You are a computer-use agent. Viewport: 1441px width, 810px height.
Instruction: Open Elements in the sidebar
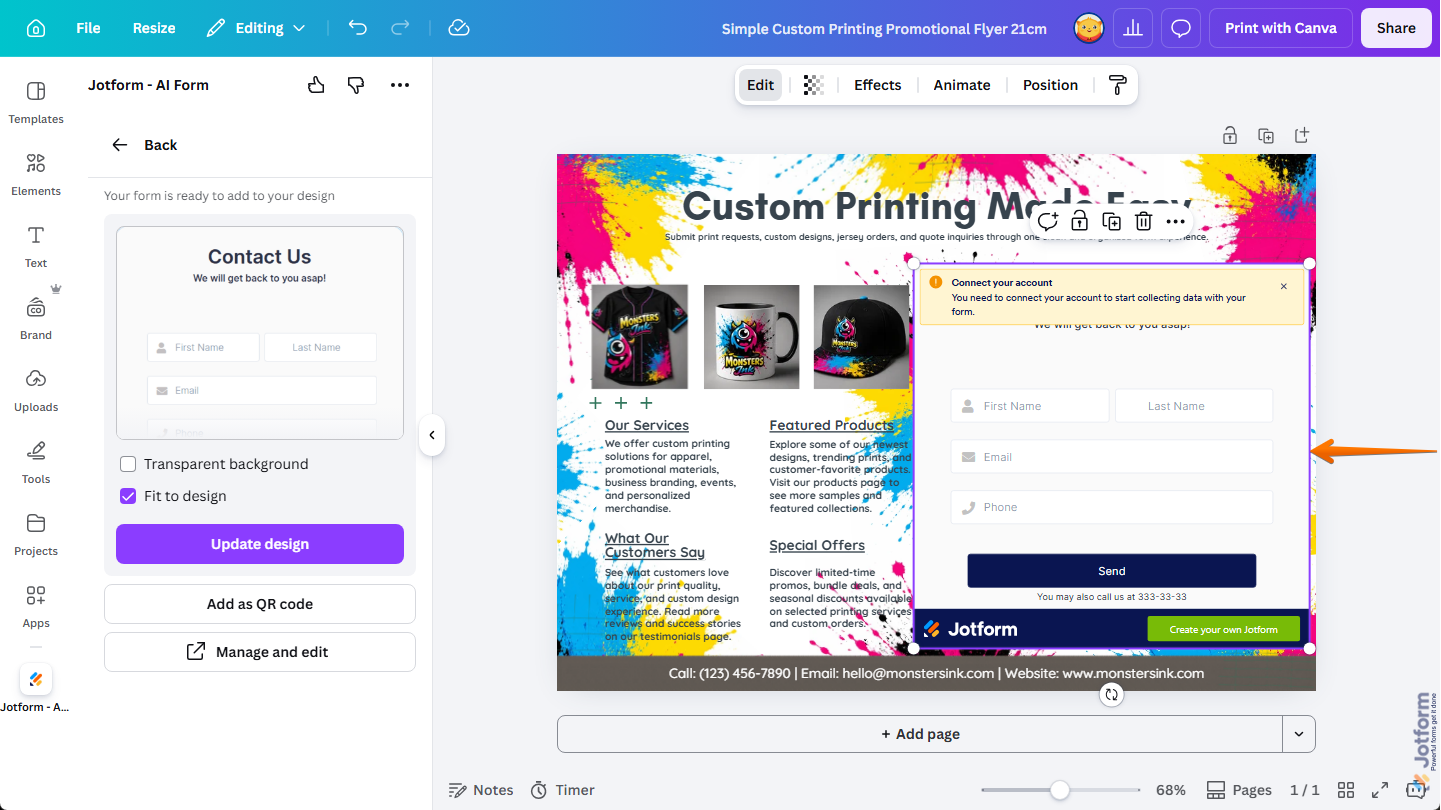36,174
